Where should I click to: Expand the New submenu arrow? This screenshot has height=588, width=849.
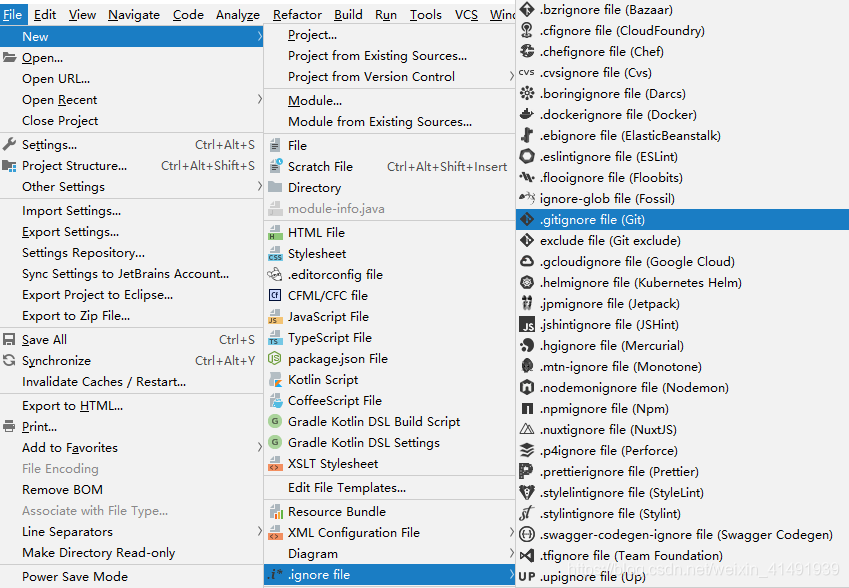pyautogui.click(x=259, y=36)
